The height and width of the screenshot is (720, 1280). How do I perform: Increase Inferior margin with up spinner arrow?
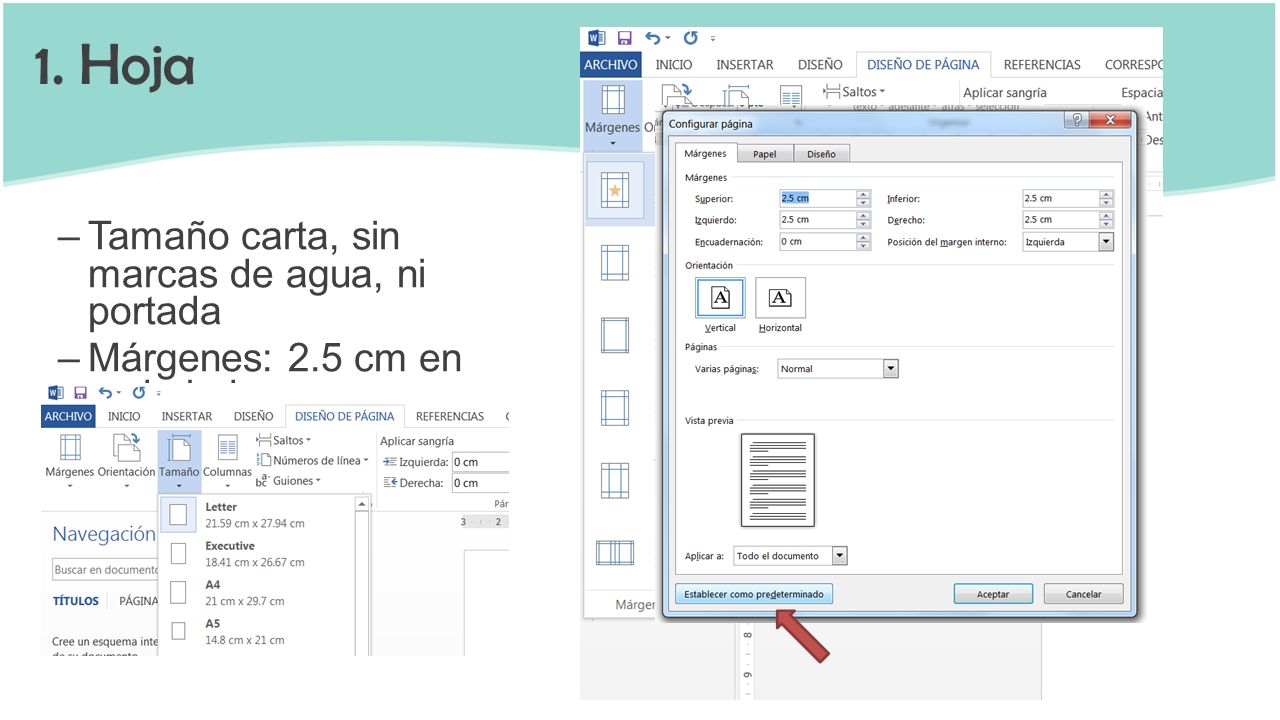click(1106, 194)
